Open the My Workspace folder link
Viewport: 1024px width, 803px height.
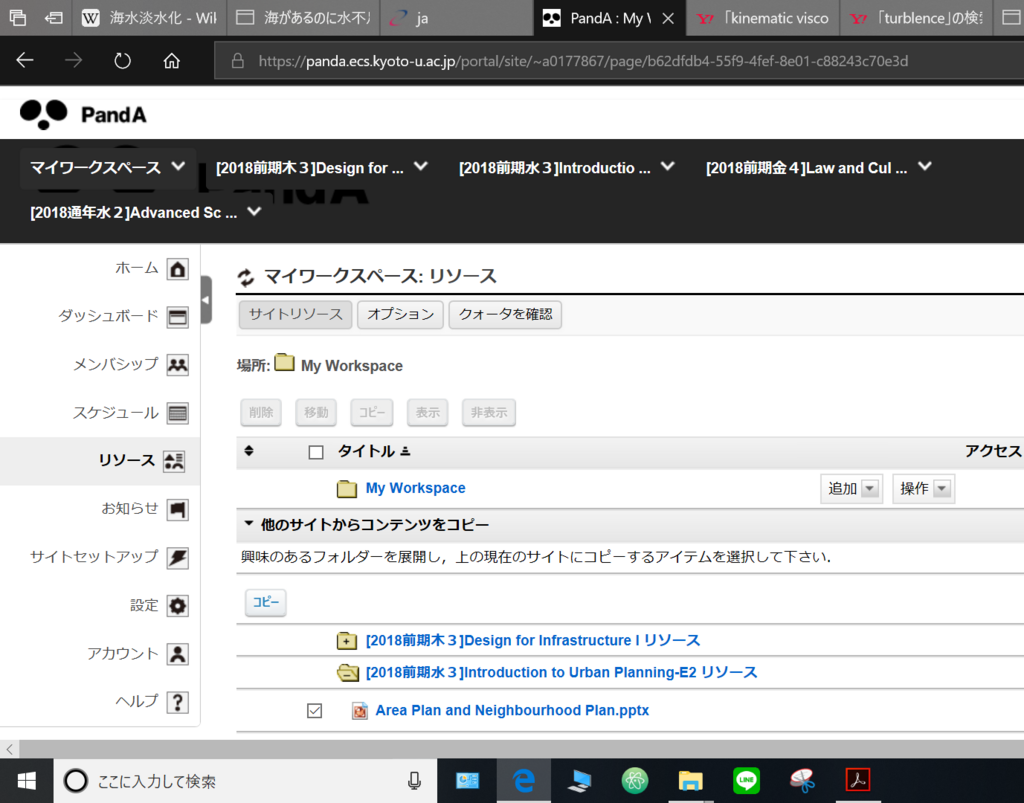tap(415, 487)
